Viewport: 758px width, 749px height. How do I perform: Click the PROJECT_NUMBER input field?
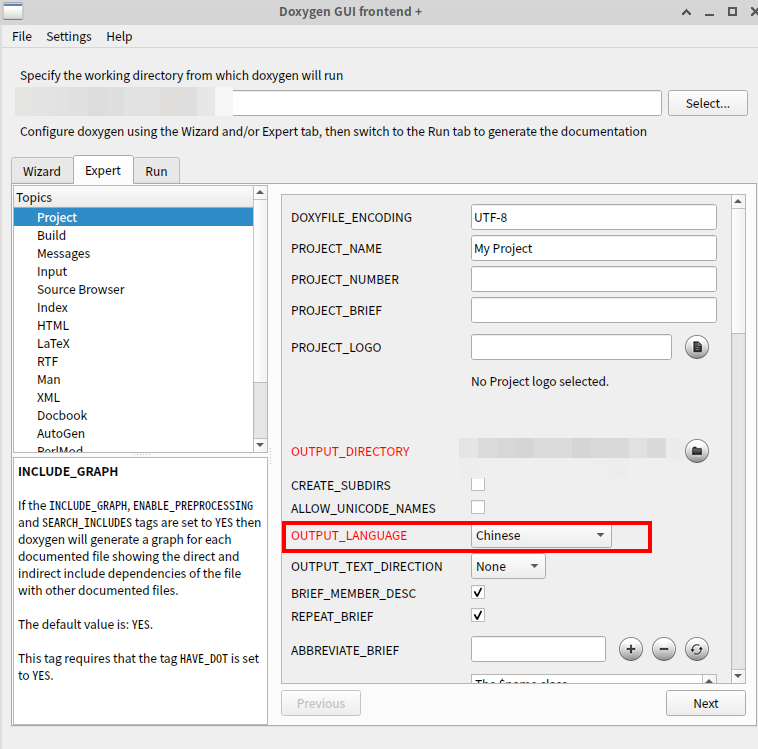pyautogui.click(x=594, y=279)
